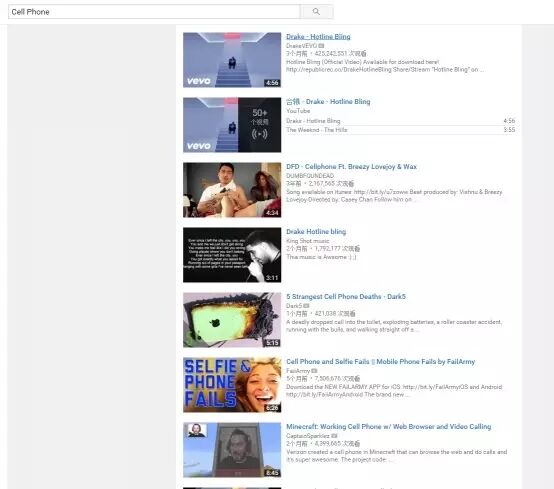Focus the Cell Phone search box
The height and width of the screenshot is (489, 554).
(154, 12)
